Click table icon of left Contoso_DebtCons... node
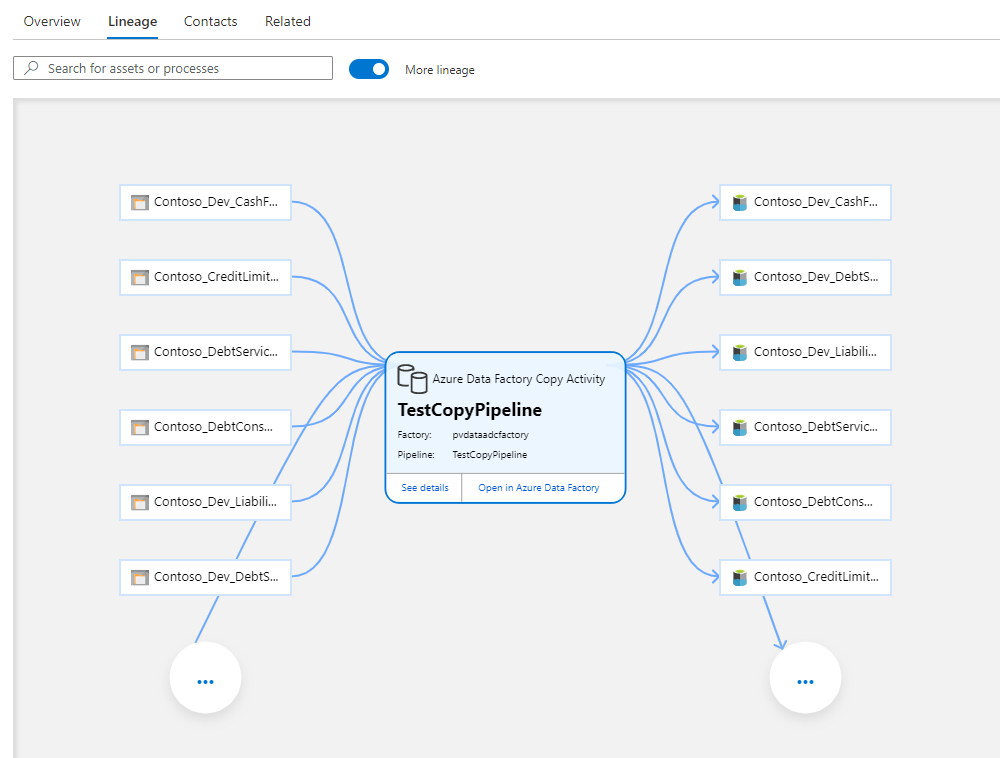Viewport: 1000px width, 758px height. [x=140, y=427]
